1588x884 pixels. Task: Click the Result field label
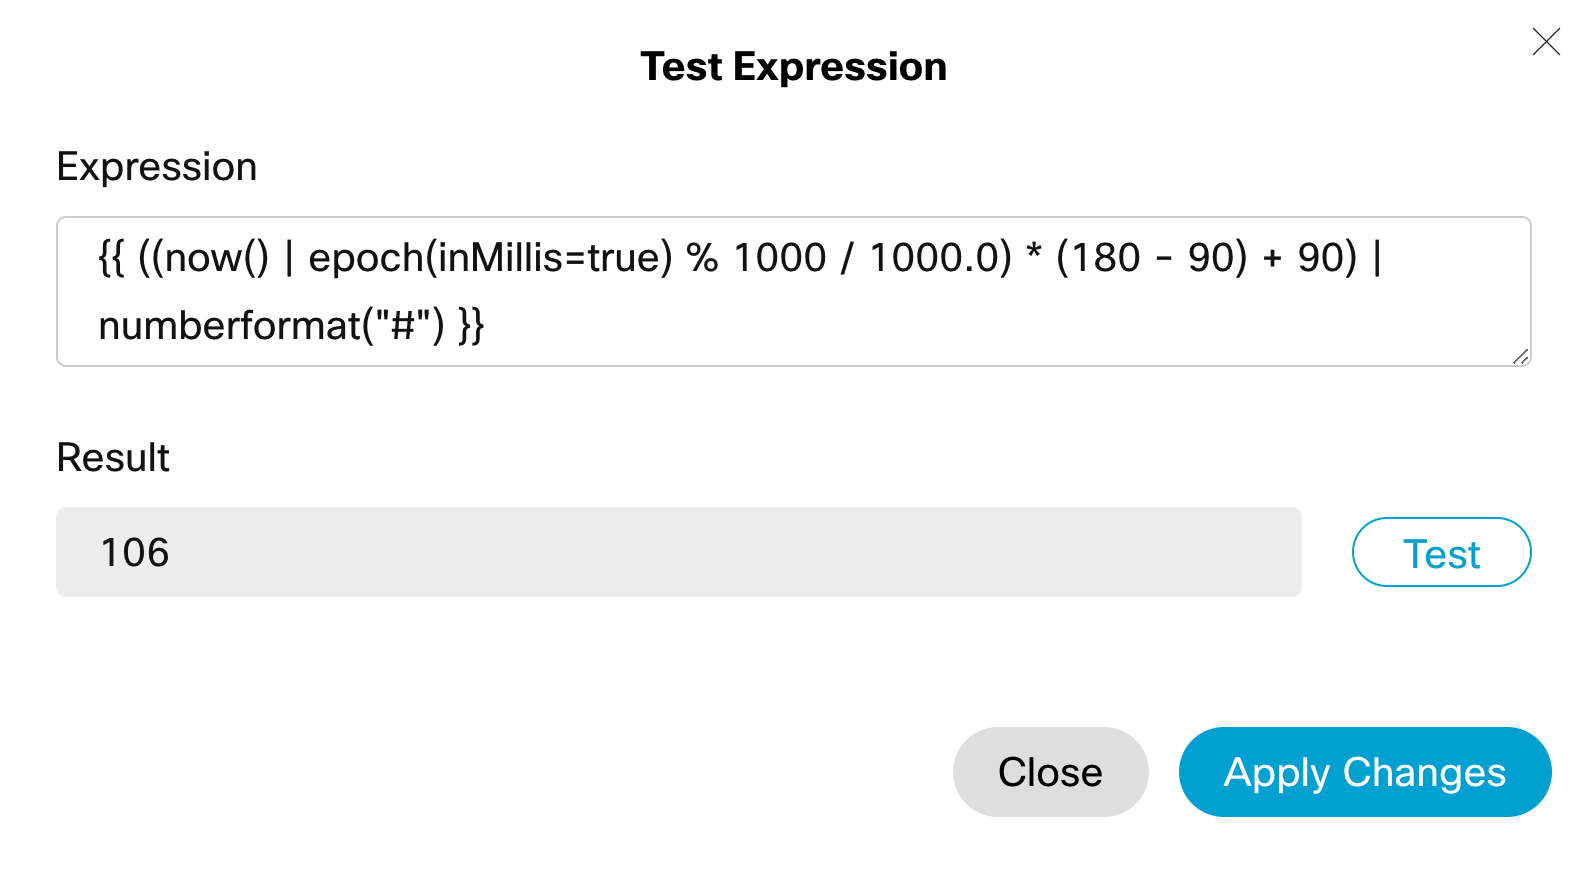[x=113, y=458]
